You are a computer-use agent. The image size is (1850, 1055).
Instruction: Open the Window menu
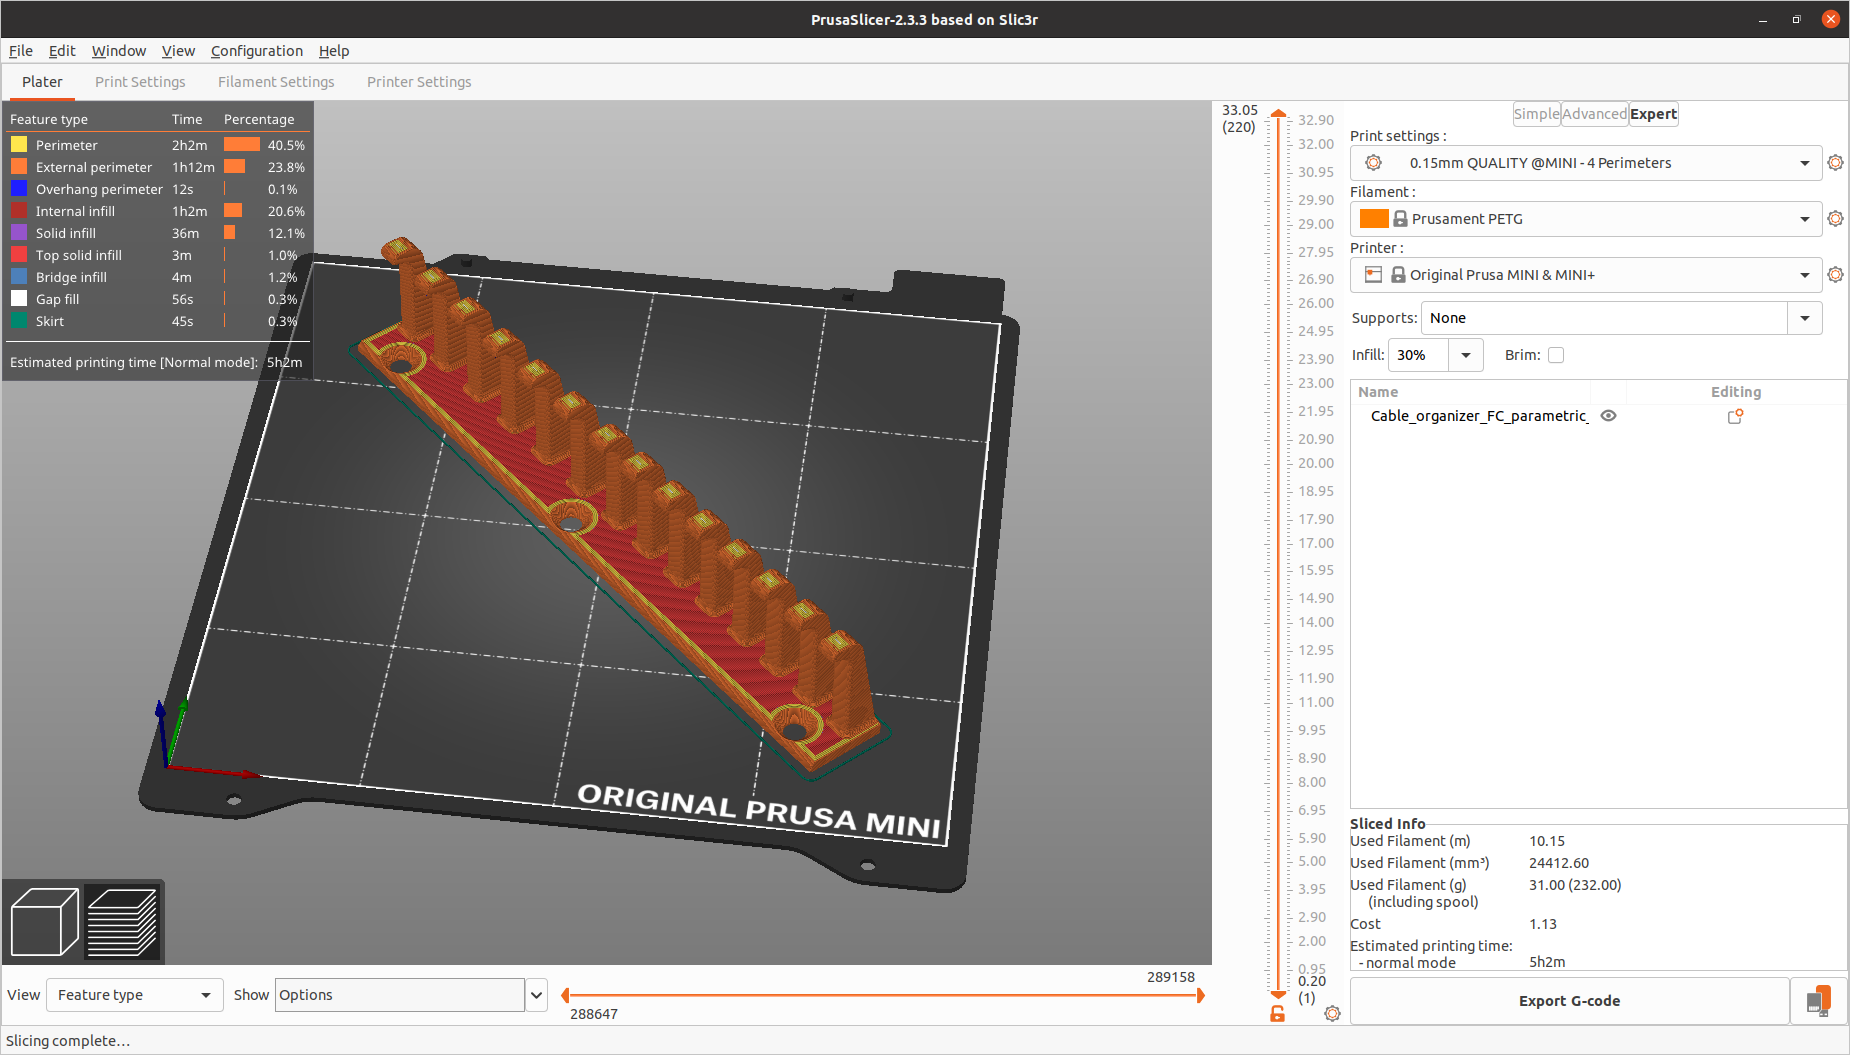point(119,51)
